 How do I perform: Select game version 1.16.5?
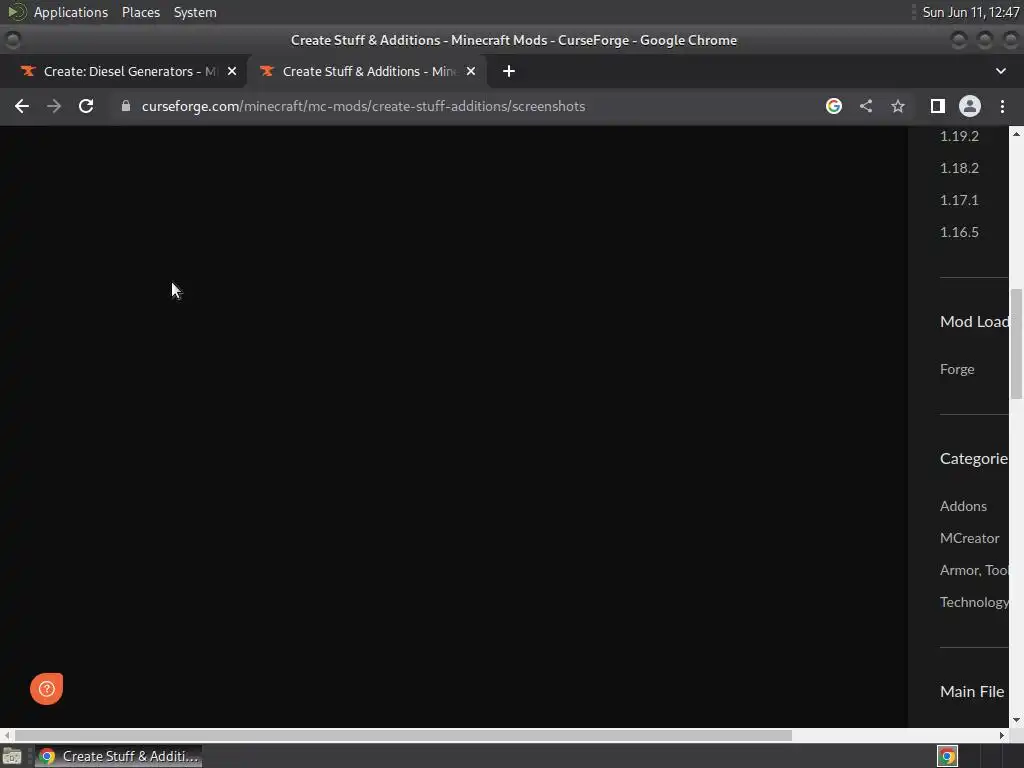959,232
